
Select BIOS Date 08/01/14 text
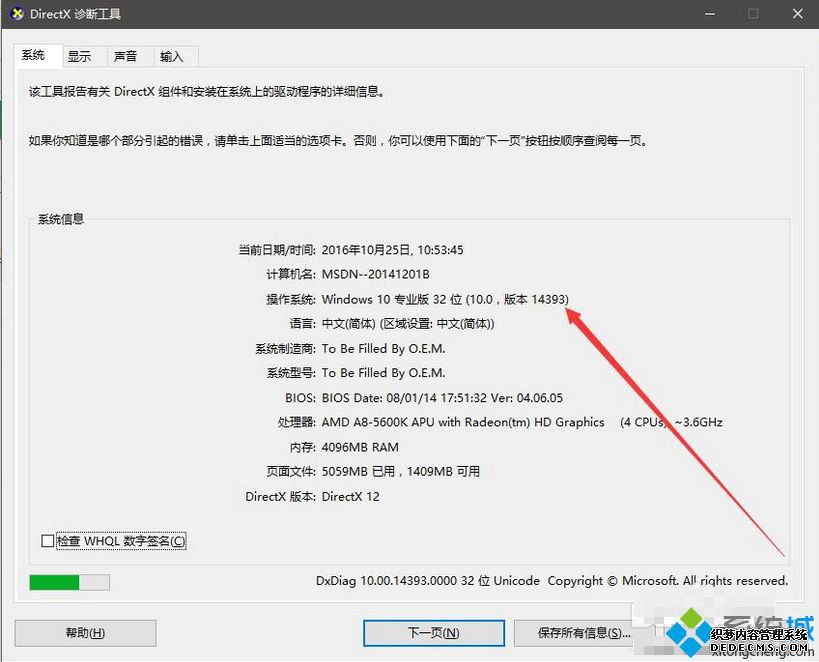point(442,398)
